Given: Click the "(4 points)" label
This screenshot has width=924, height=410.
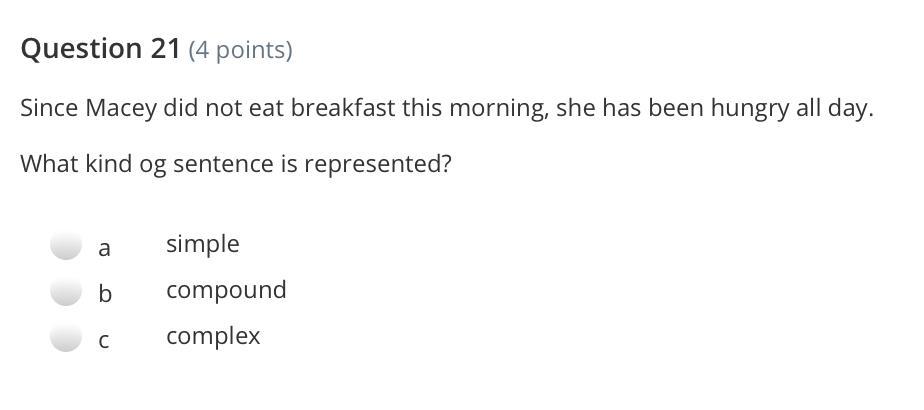Looking at the screenshot, I should tap(240, 50).
